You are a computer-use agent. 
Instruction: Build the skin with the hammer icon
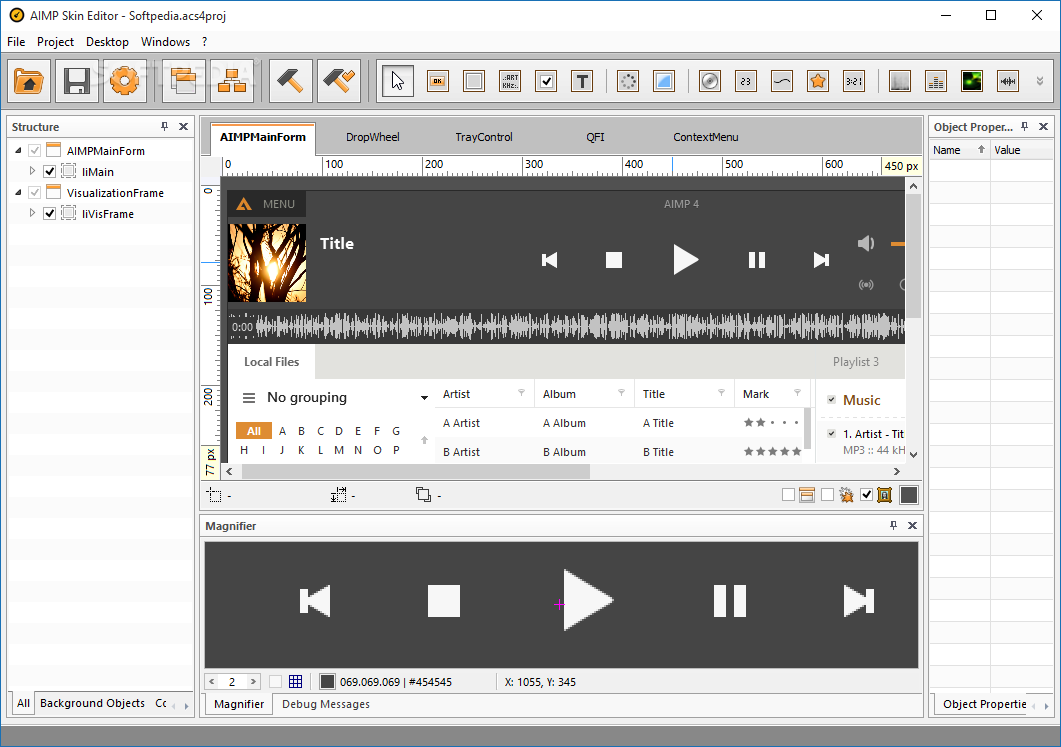click(290, 81)
